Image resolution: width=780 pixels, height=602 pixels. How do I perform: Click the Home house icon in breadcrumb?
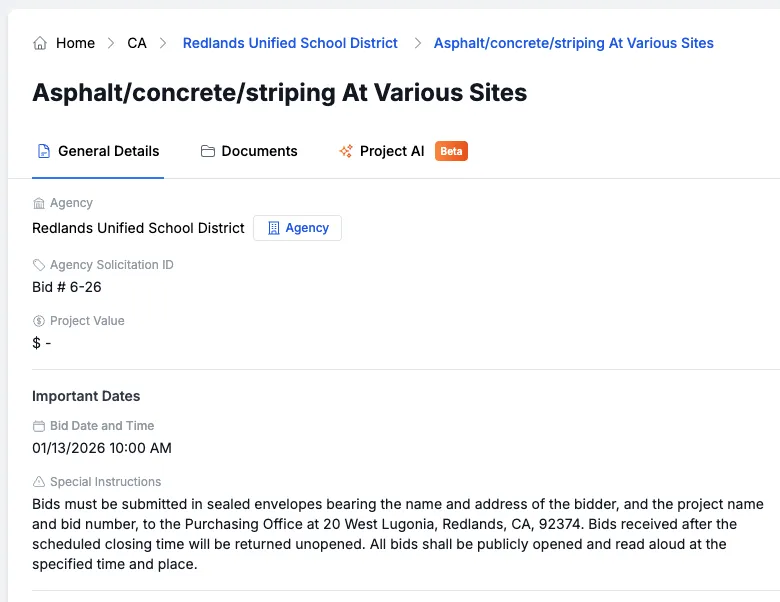click(x=40, y=43)
